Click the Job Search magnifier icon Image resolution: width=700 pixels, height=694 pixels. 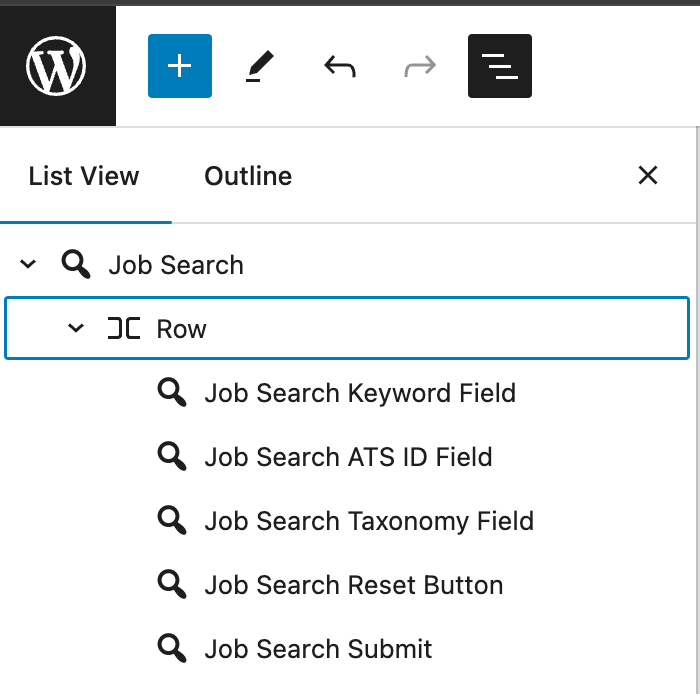[x=76, y=265]
